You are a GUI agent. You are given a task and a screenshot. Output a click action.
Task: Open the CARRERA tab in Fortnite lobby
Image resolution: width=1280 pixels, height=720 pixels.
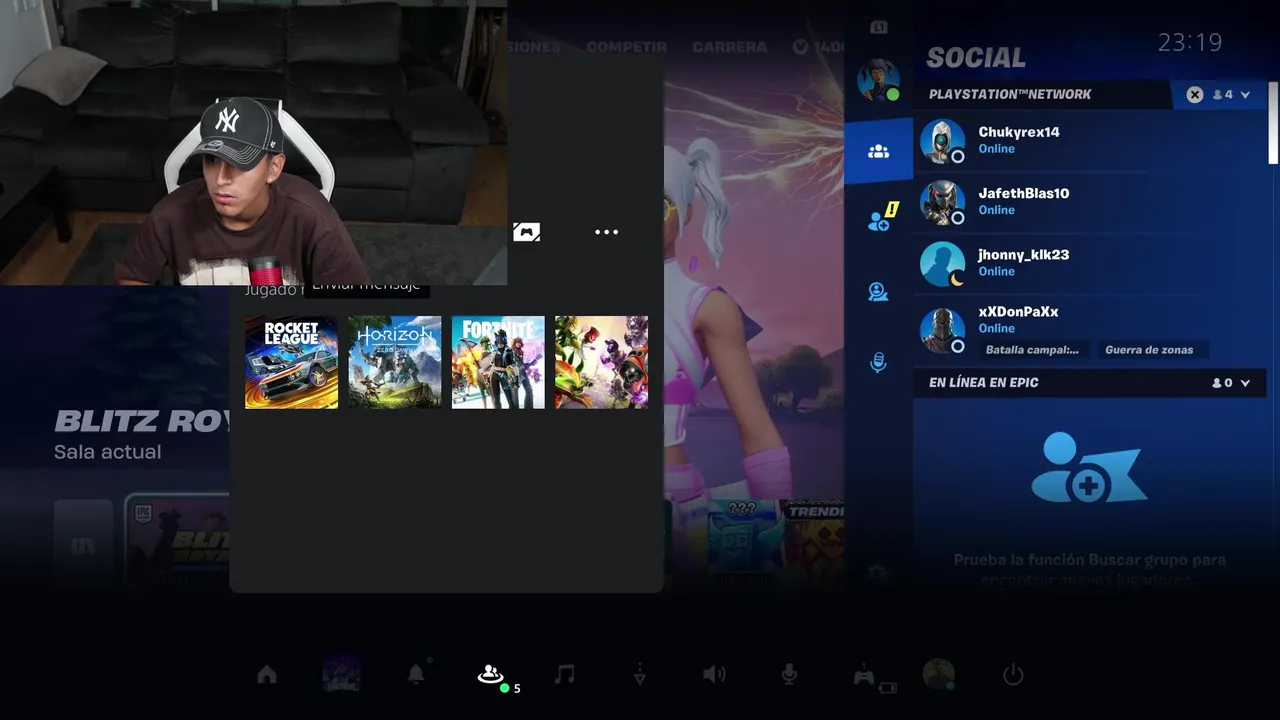click(x=729, y=47)
